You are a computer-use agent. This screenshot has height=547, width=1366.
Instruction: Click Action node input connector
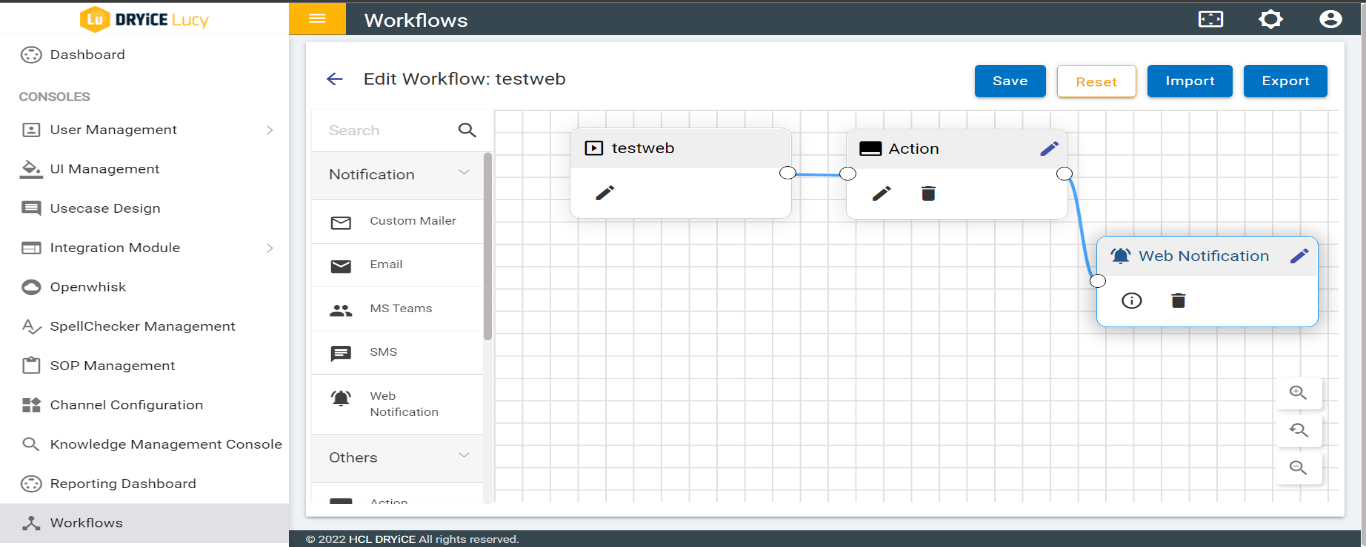[848, 173]
